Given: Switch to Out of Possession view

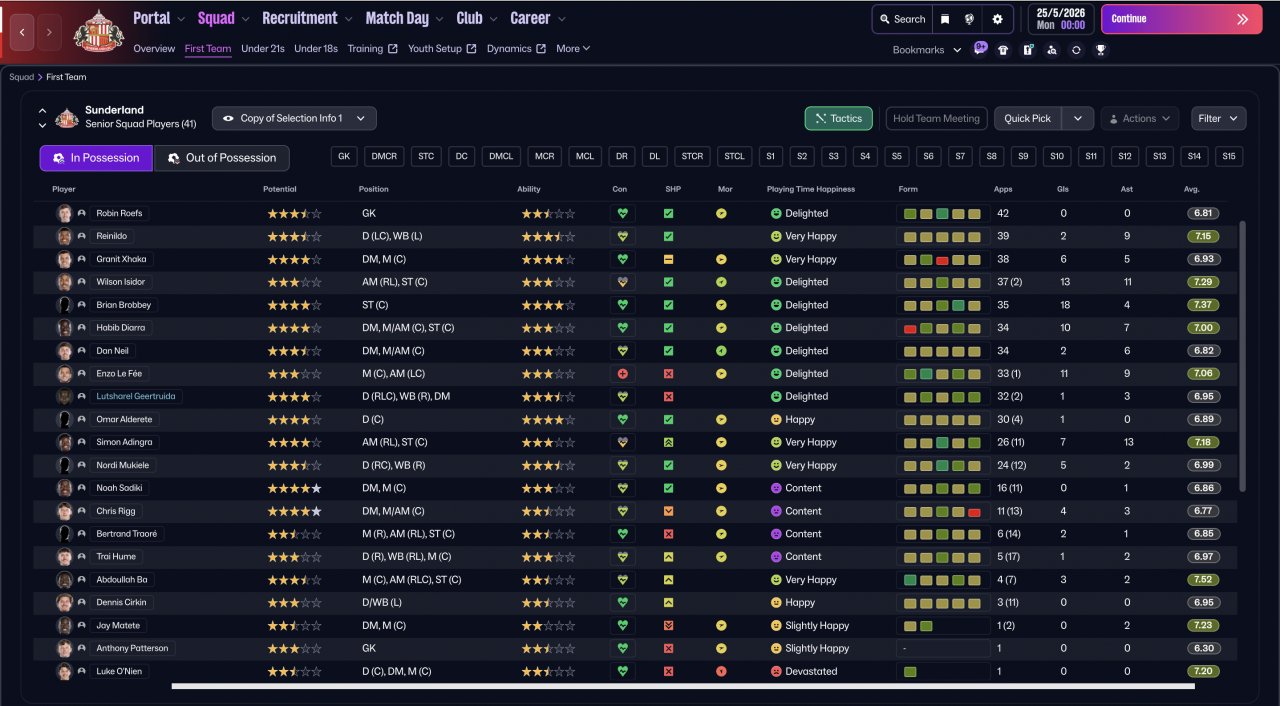Looking at the screenshot, I should point(222,158).
